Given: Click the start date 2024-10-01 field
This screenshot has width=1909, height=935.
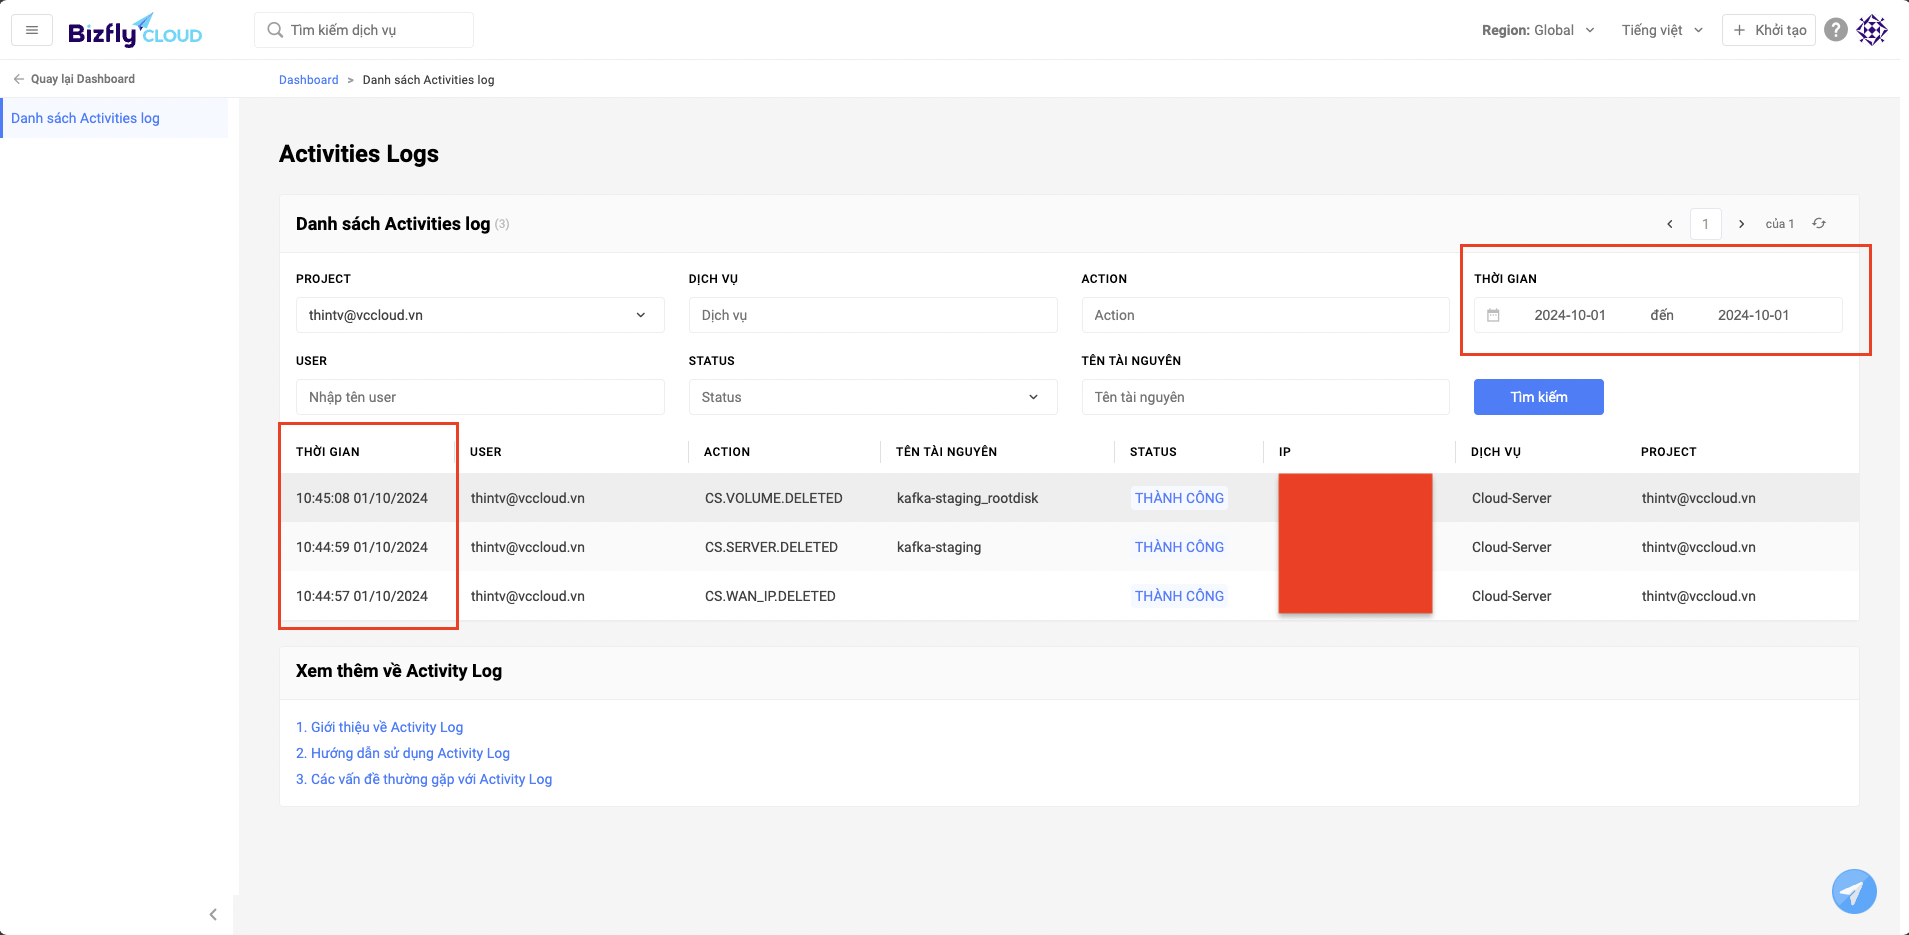Looking at the screenshot, I should (1569, 315).
